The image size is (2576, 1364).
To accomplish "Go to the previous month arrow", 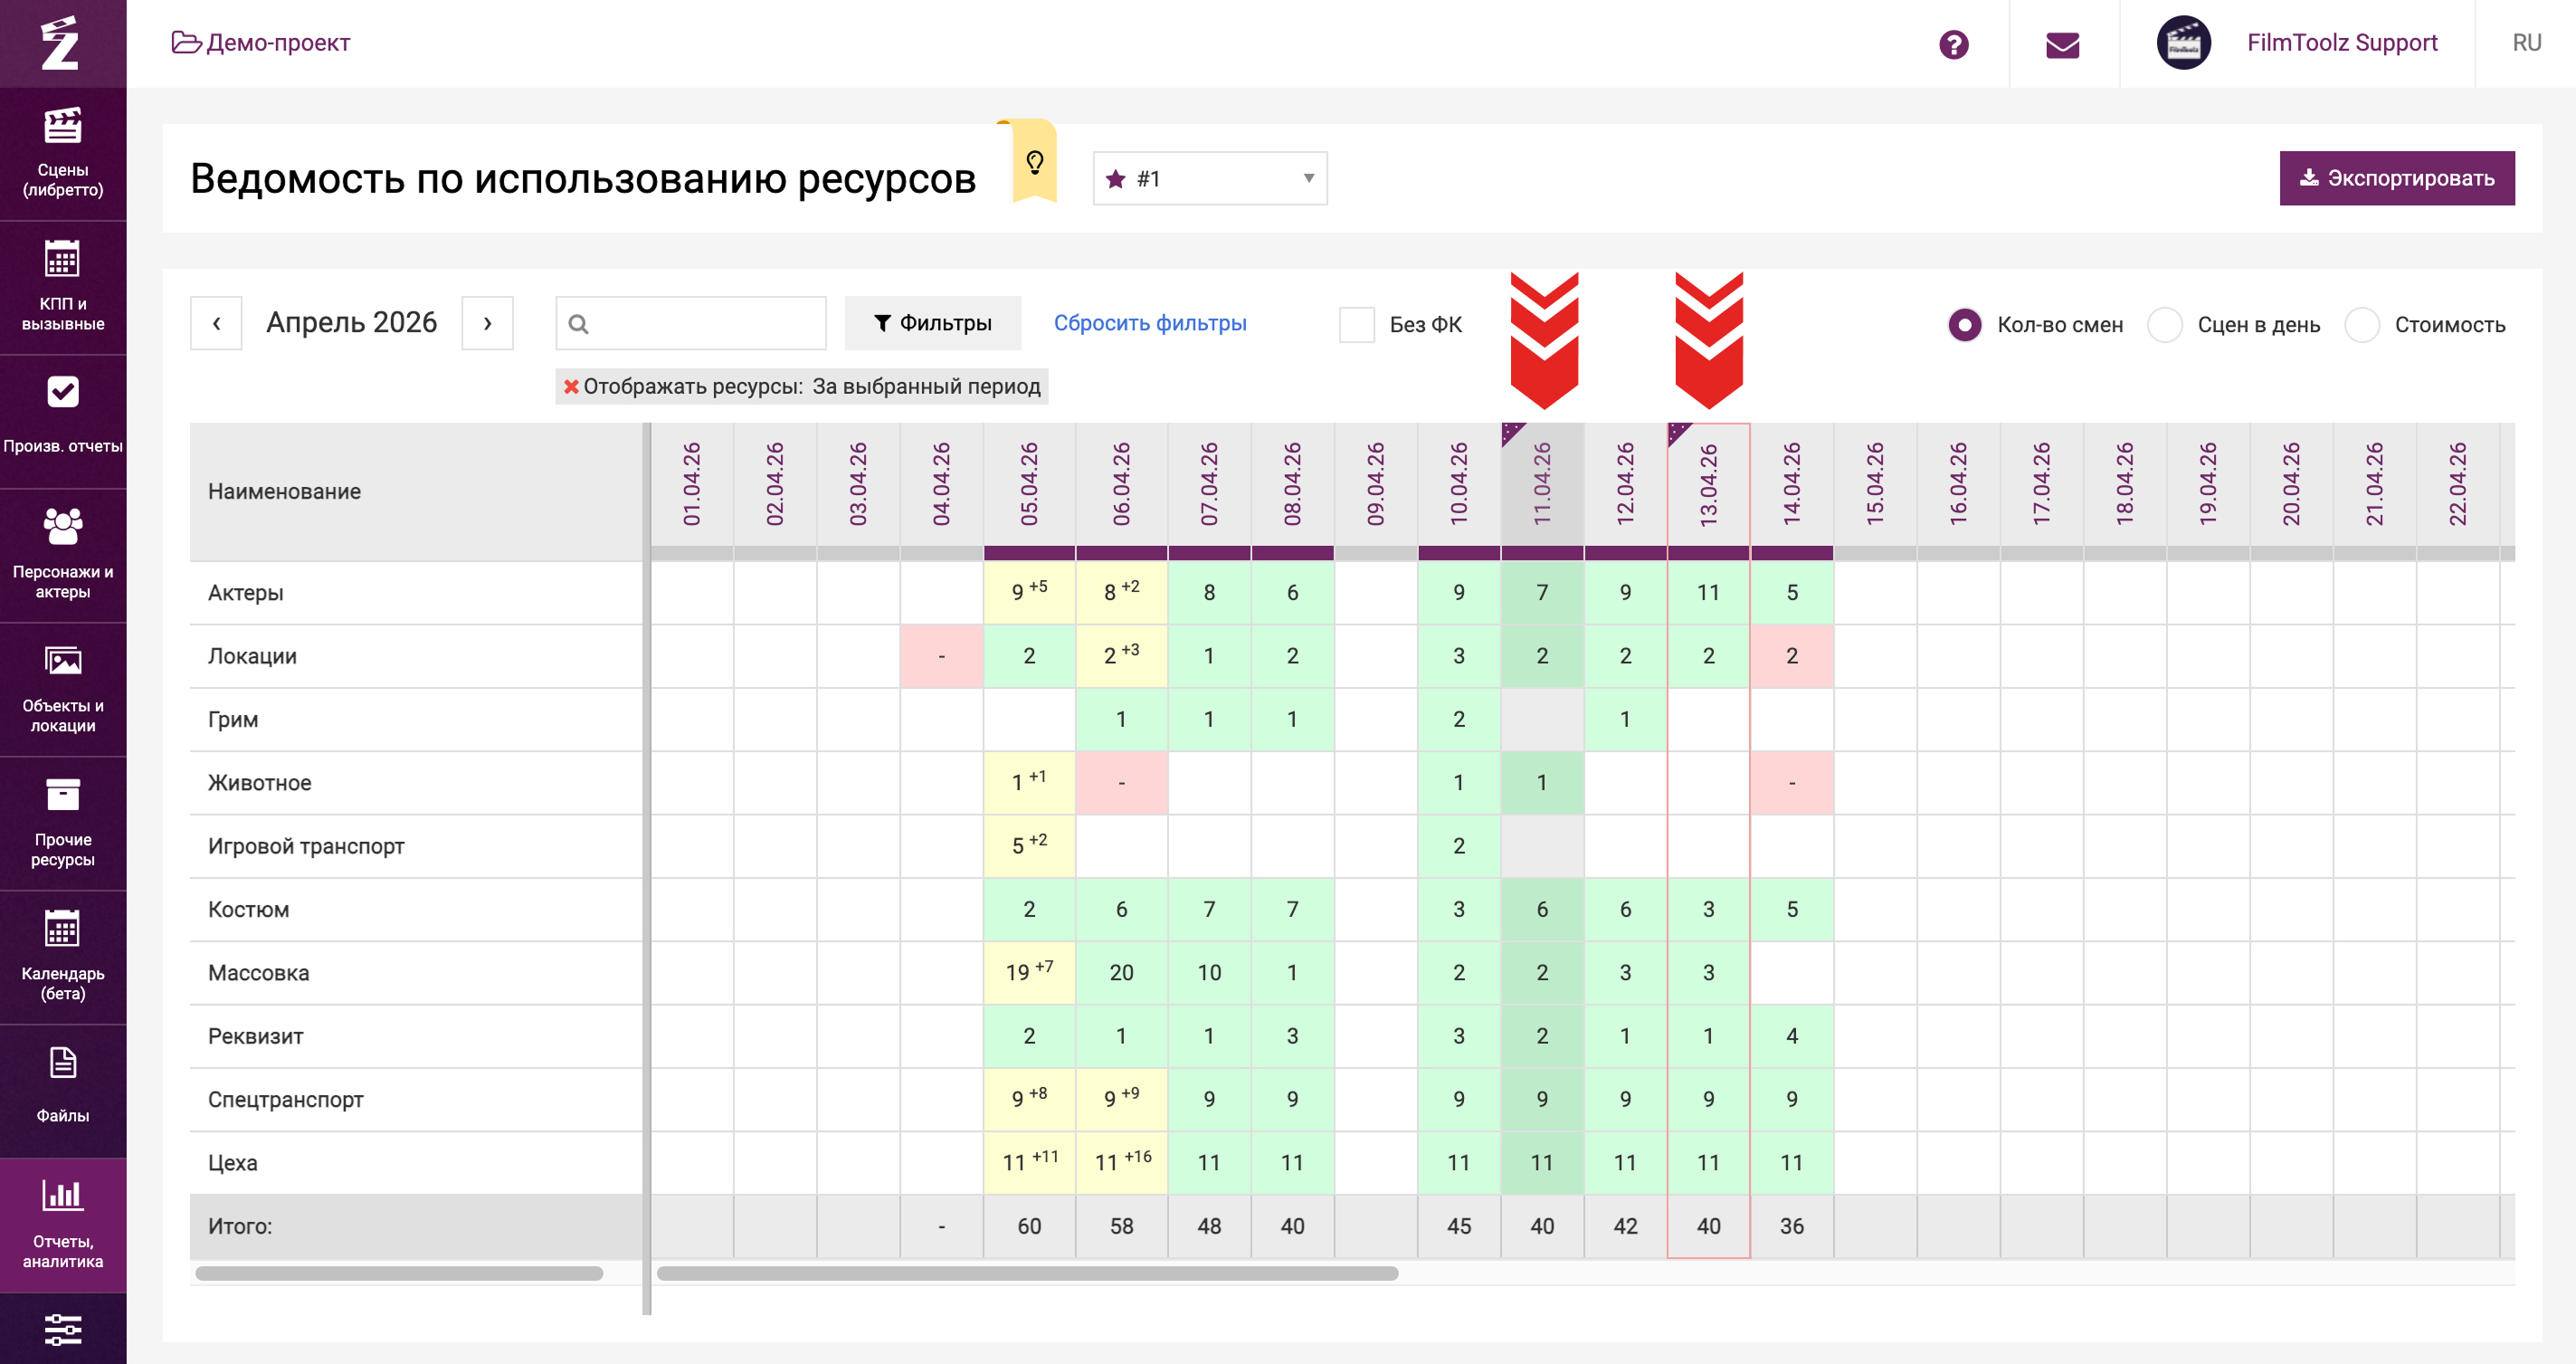I will (x=216, y=323).
